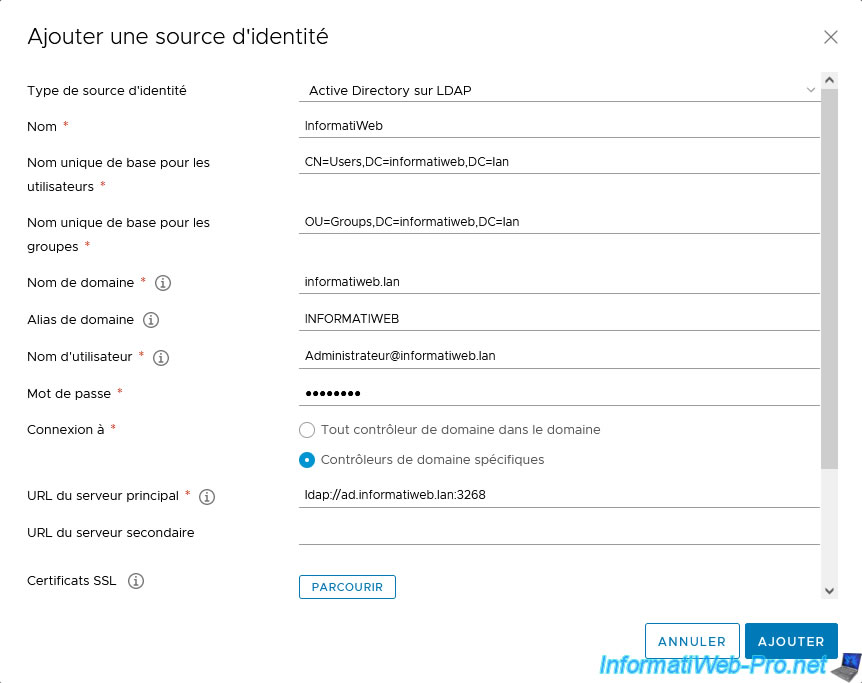Click info icon next to Certificats SSL
The image size is (862, 683).
click(136, 581)
